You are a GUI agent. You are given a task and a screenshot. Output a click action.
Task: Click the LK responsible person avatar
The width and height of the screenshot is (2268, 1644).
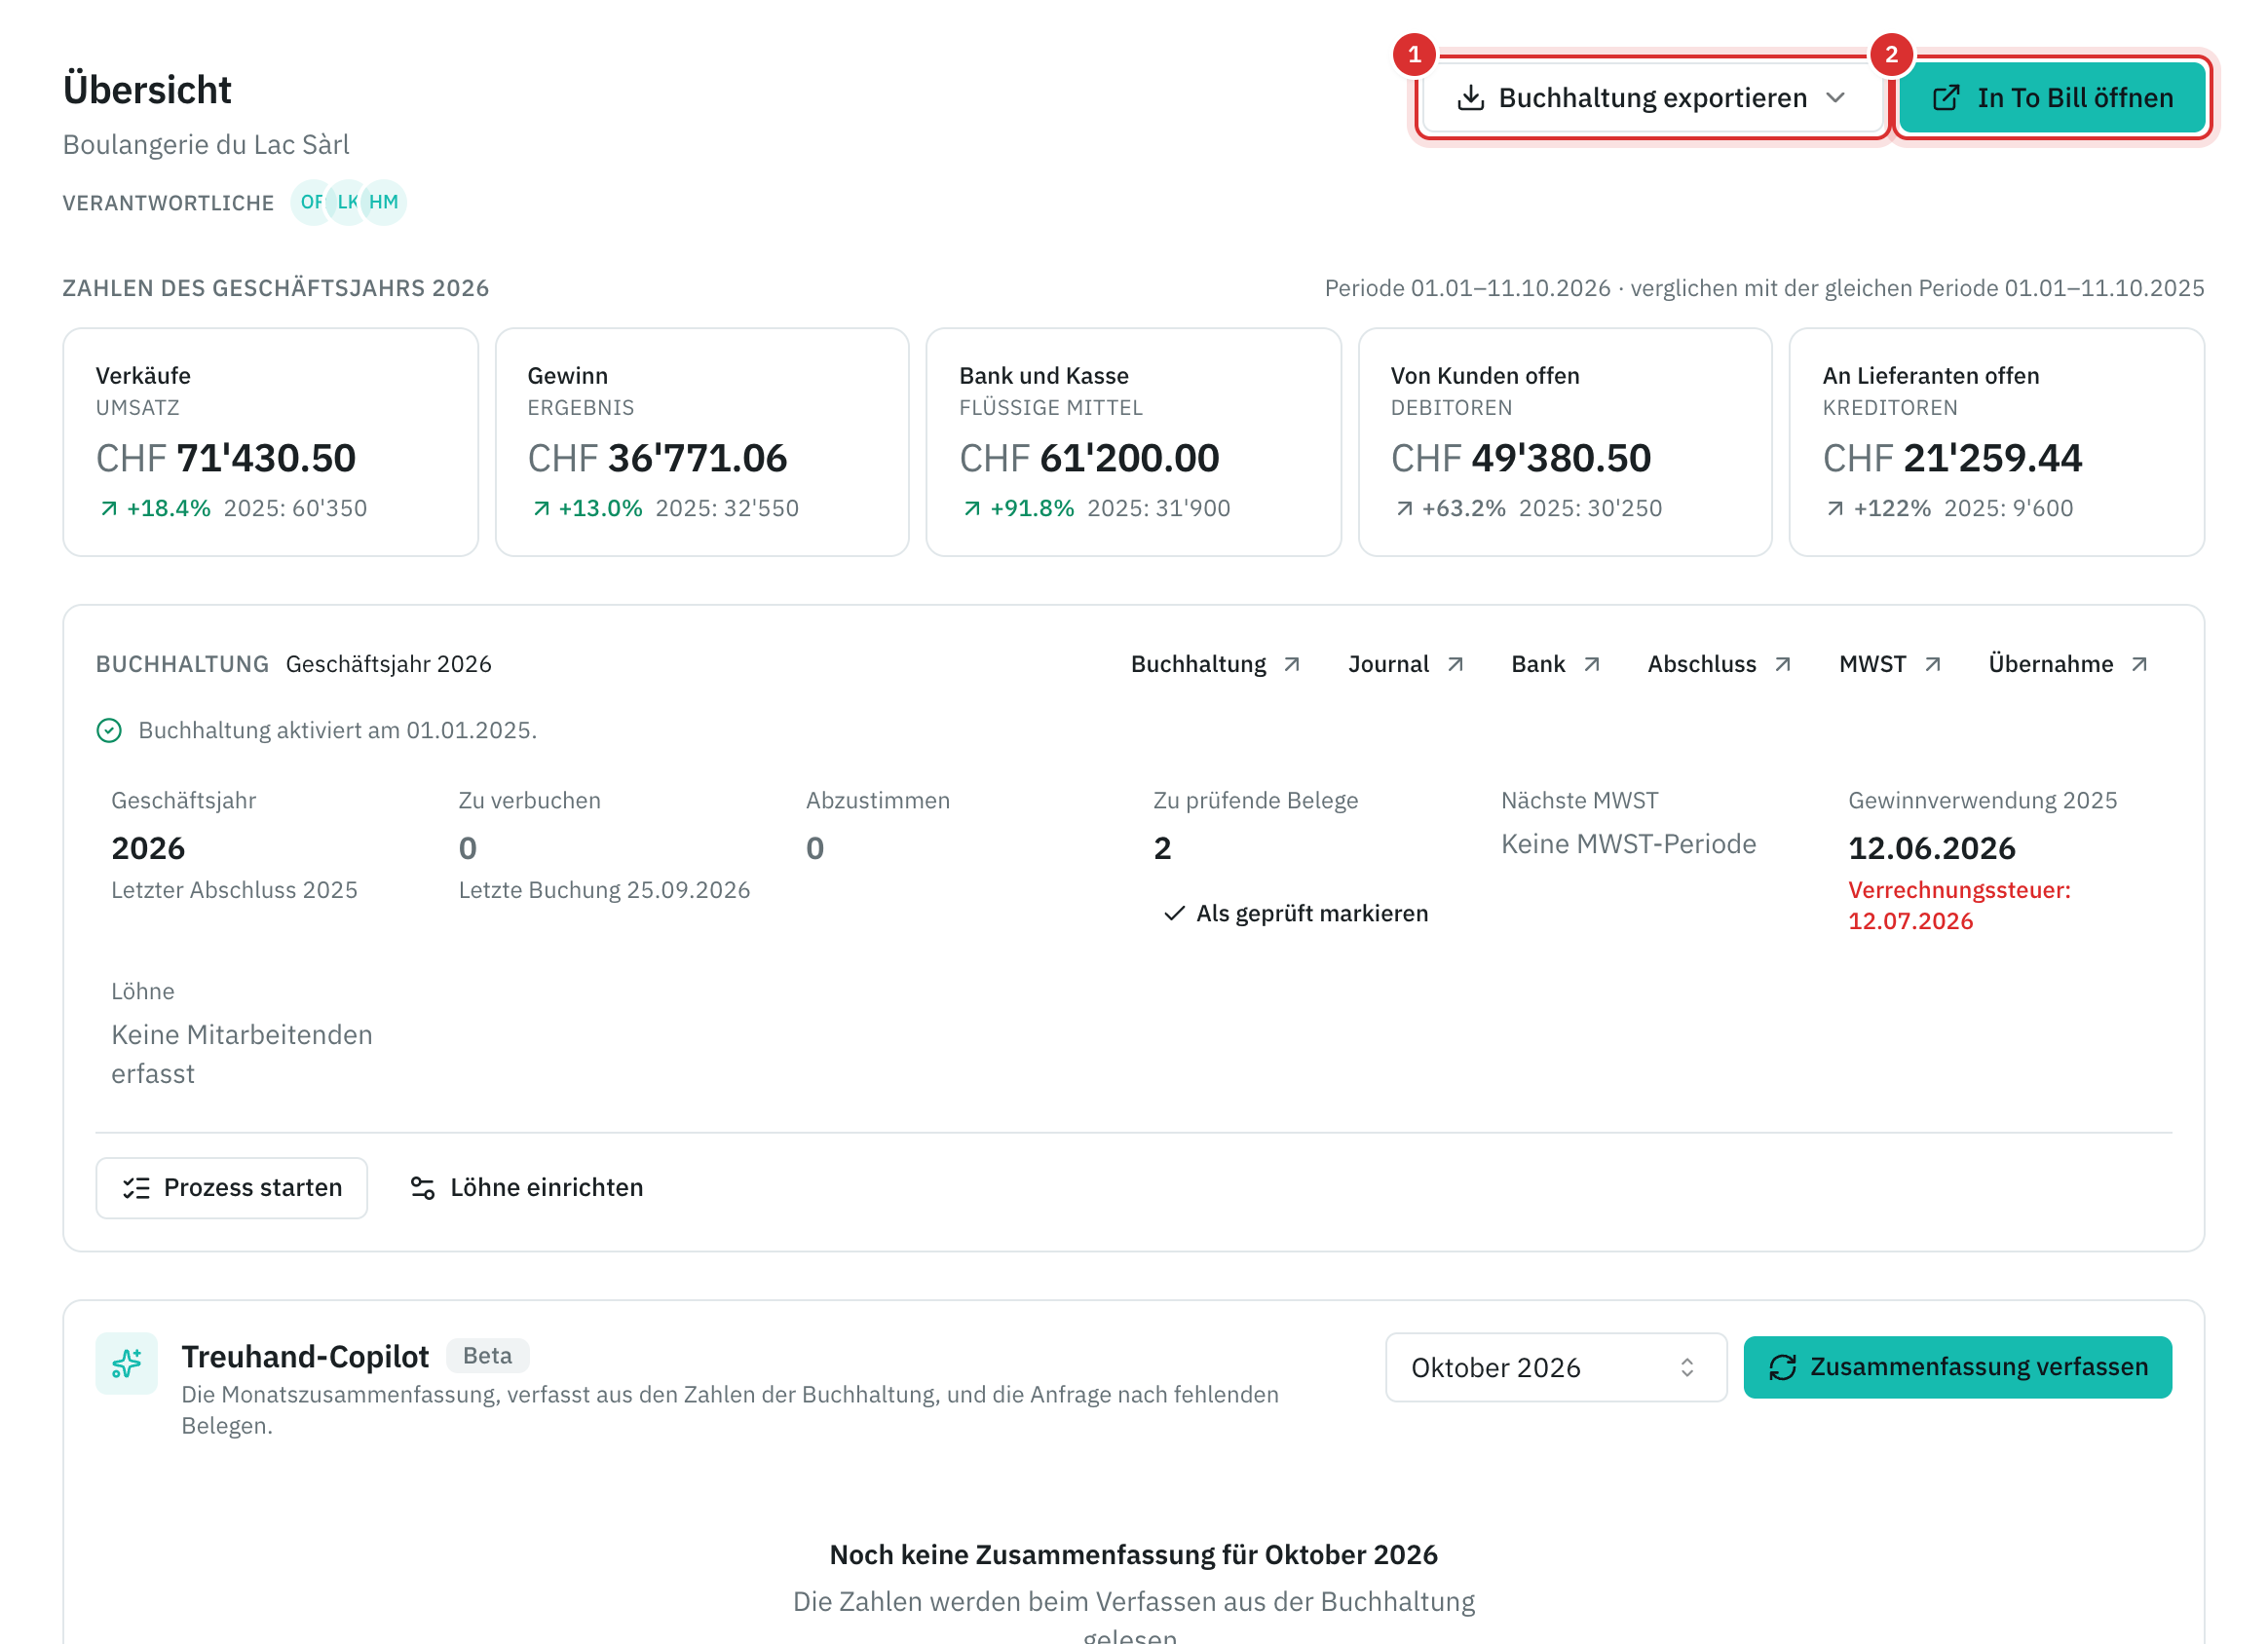tap(347, 202)
